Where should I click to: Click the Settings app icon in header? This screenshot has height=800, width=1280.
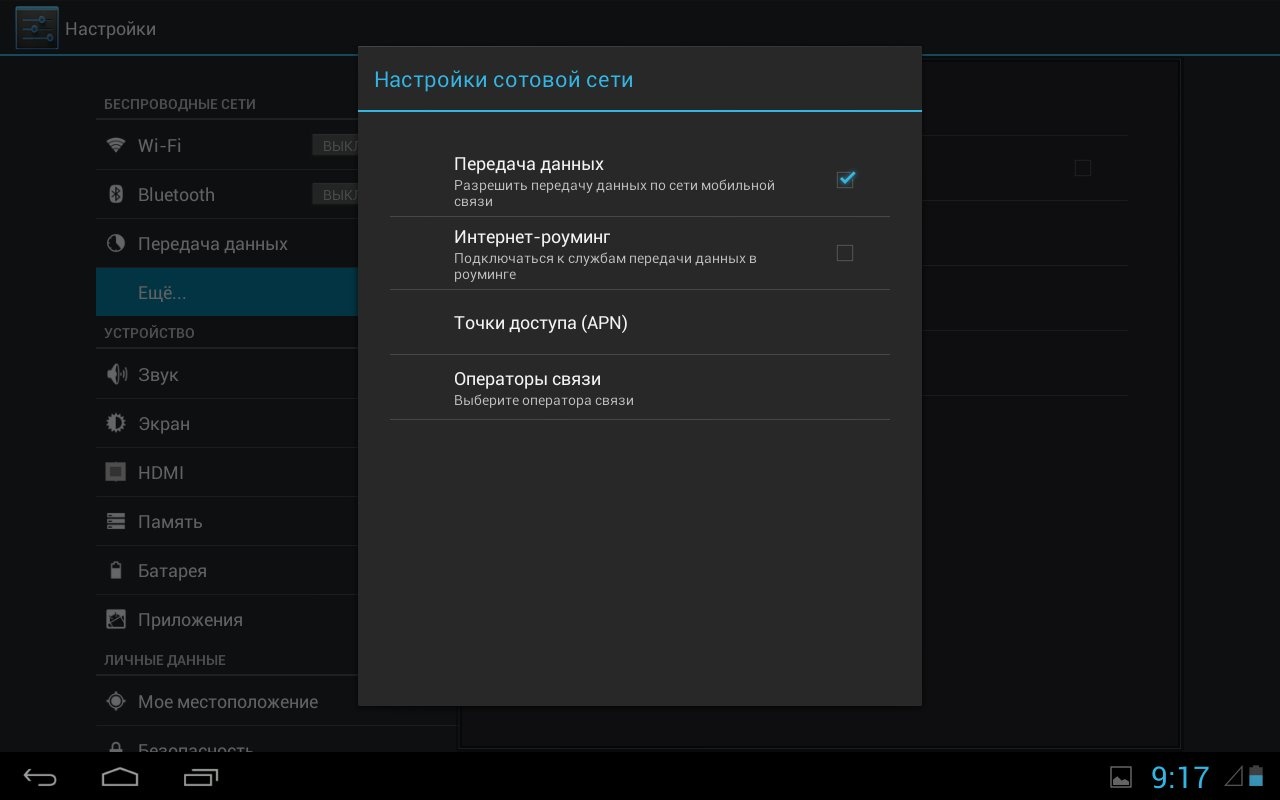(36, 29)
